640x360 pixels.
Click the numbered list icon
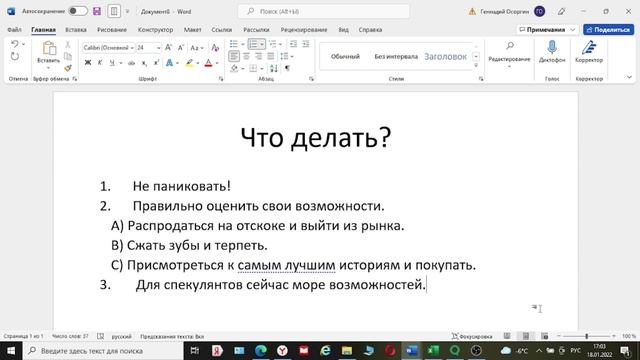coord(253,44)
